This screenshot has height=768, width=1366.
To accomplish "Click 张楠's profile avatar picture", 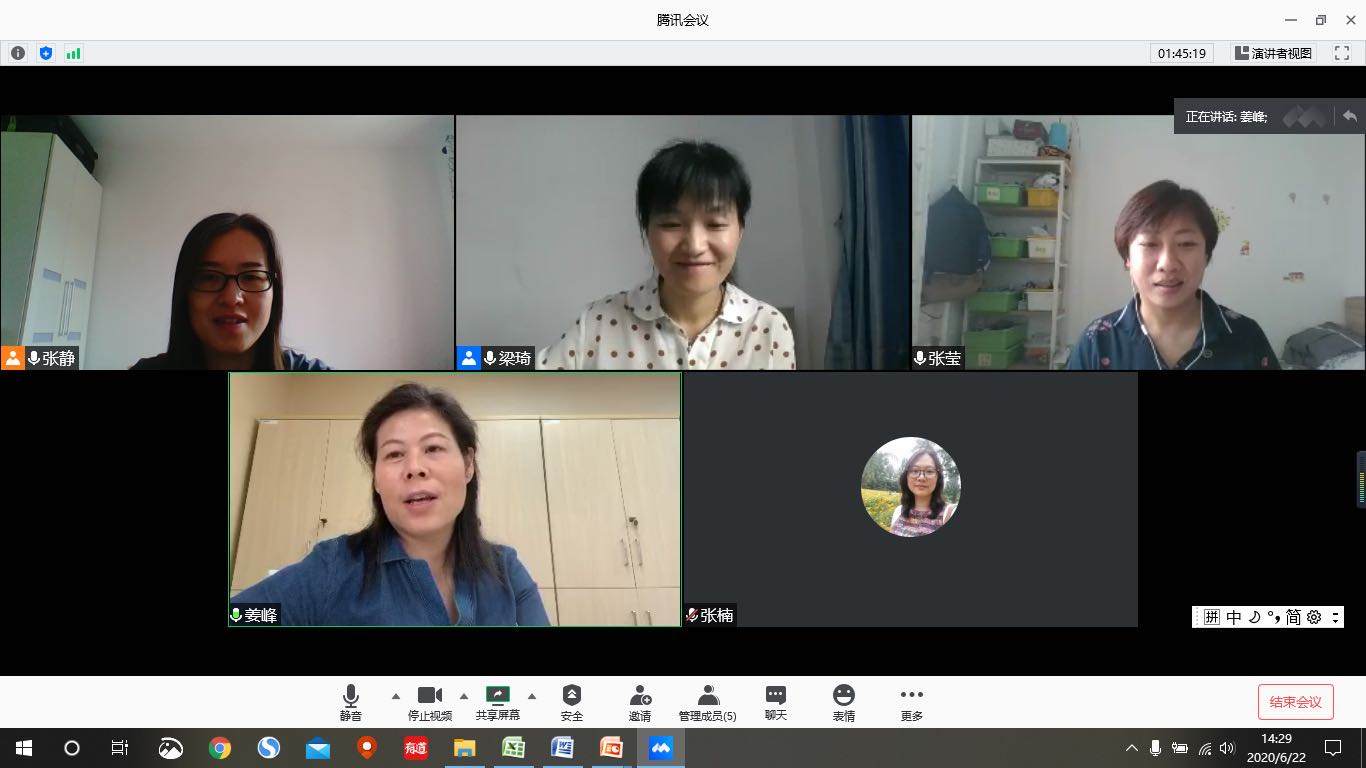I will tap(911, 487).
